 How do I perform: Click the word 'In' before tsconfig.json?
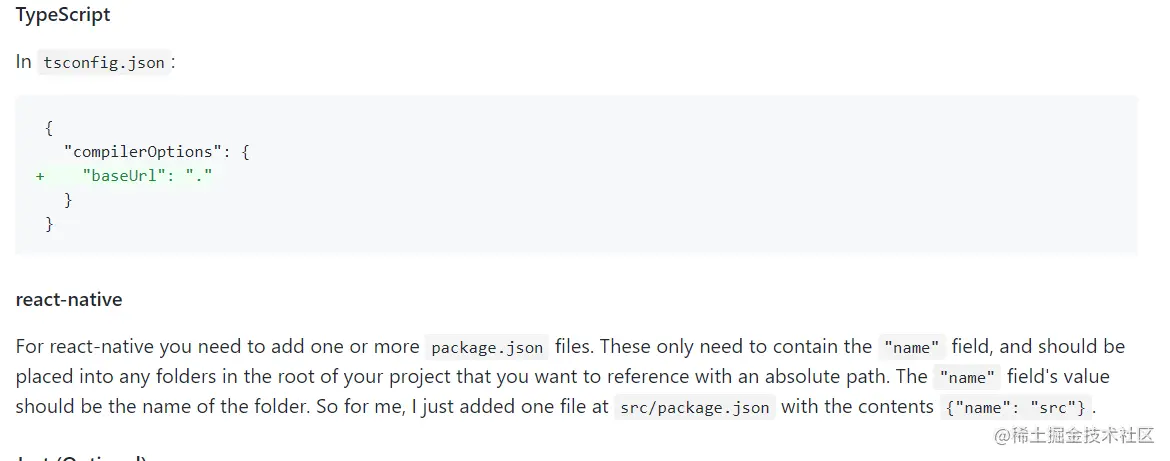[x=24, y=62]
